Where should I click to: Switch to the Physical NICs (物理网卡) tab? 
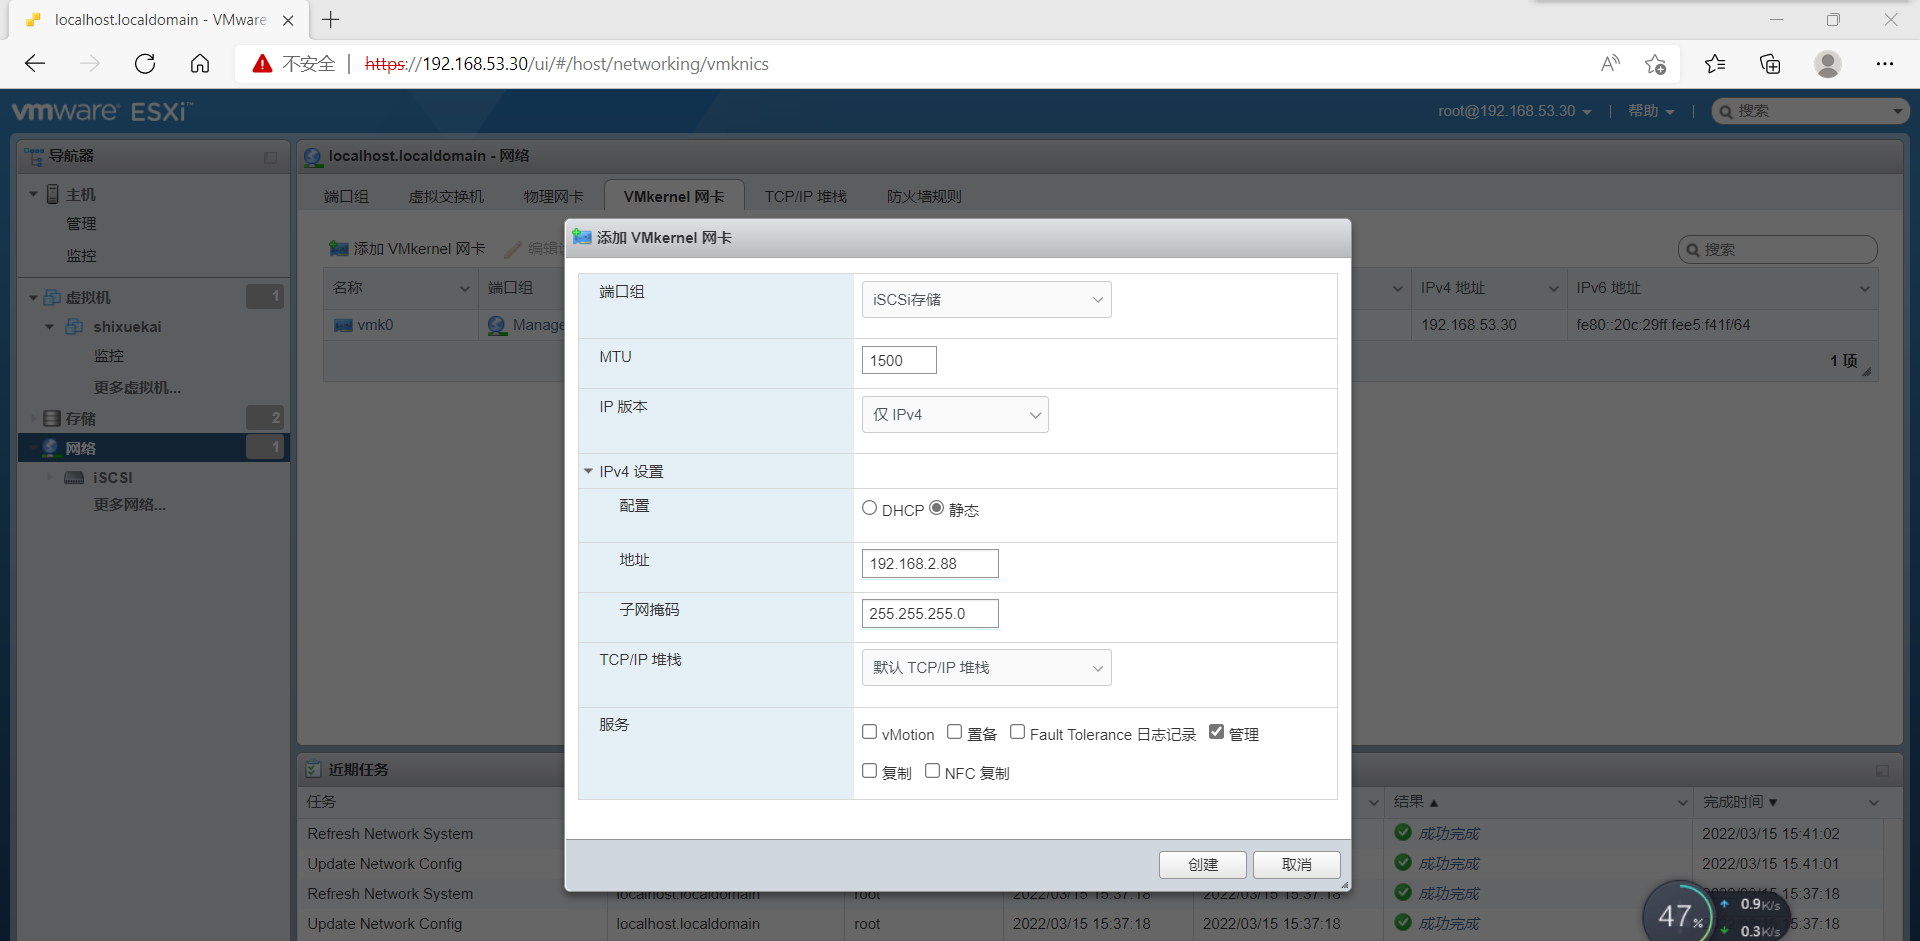(553, 197)
